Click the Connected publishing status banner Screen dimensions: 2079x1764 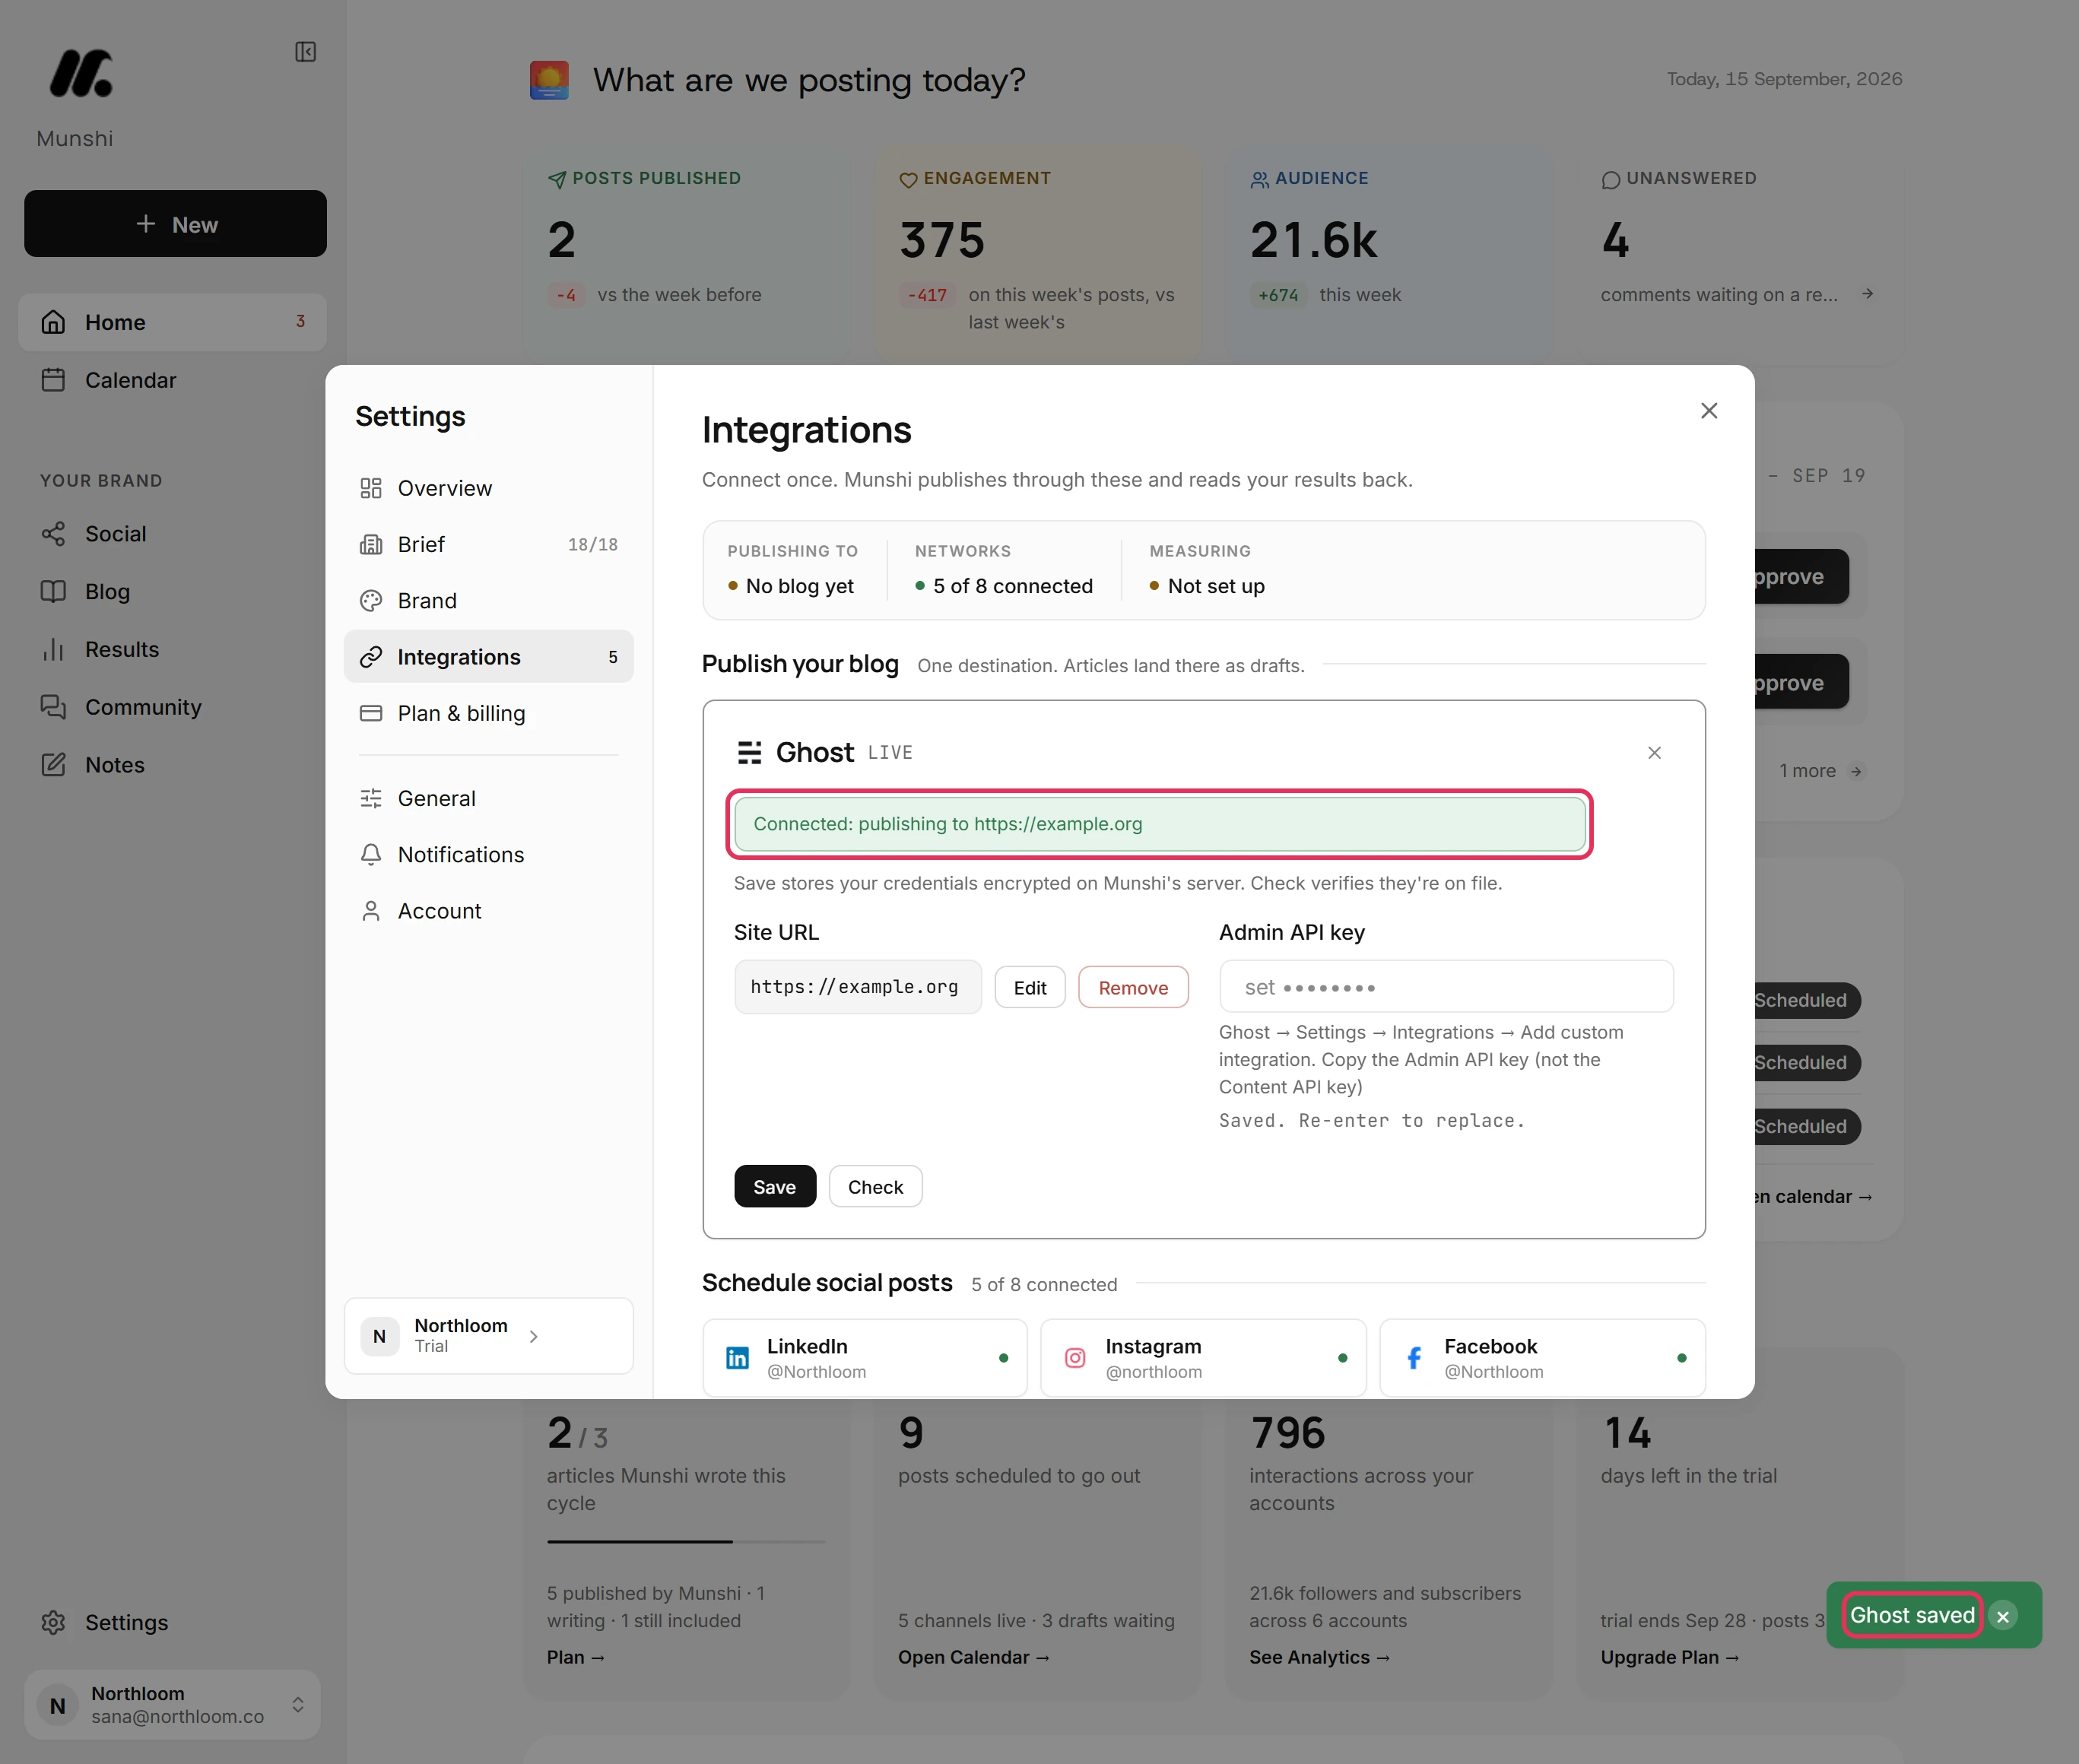coord(1160,824)
